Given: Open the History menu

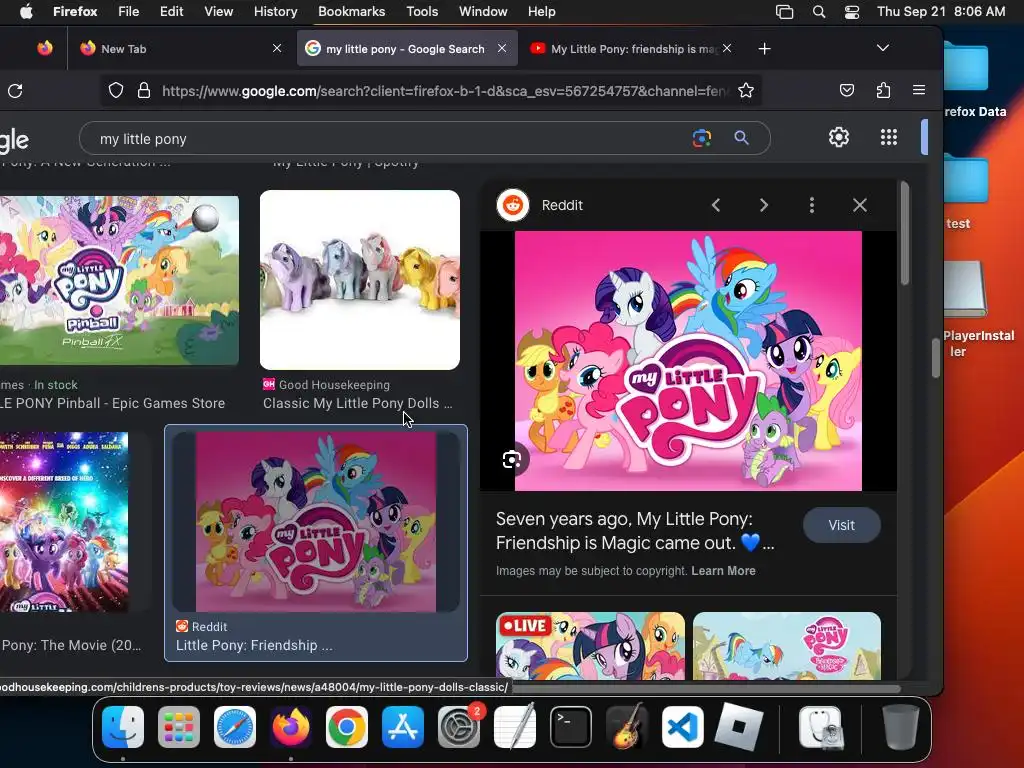Looking at the screenshot, I should (x=275, y=12).
